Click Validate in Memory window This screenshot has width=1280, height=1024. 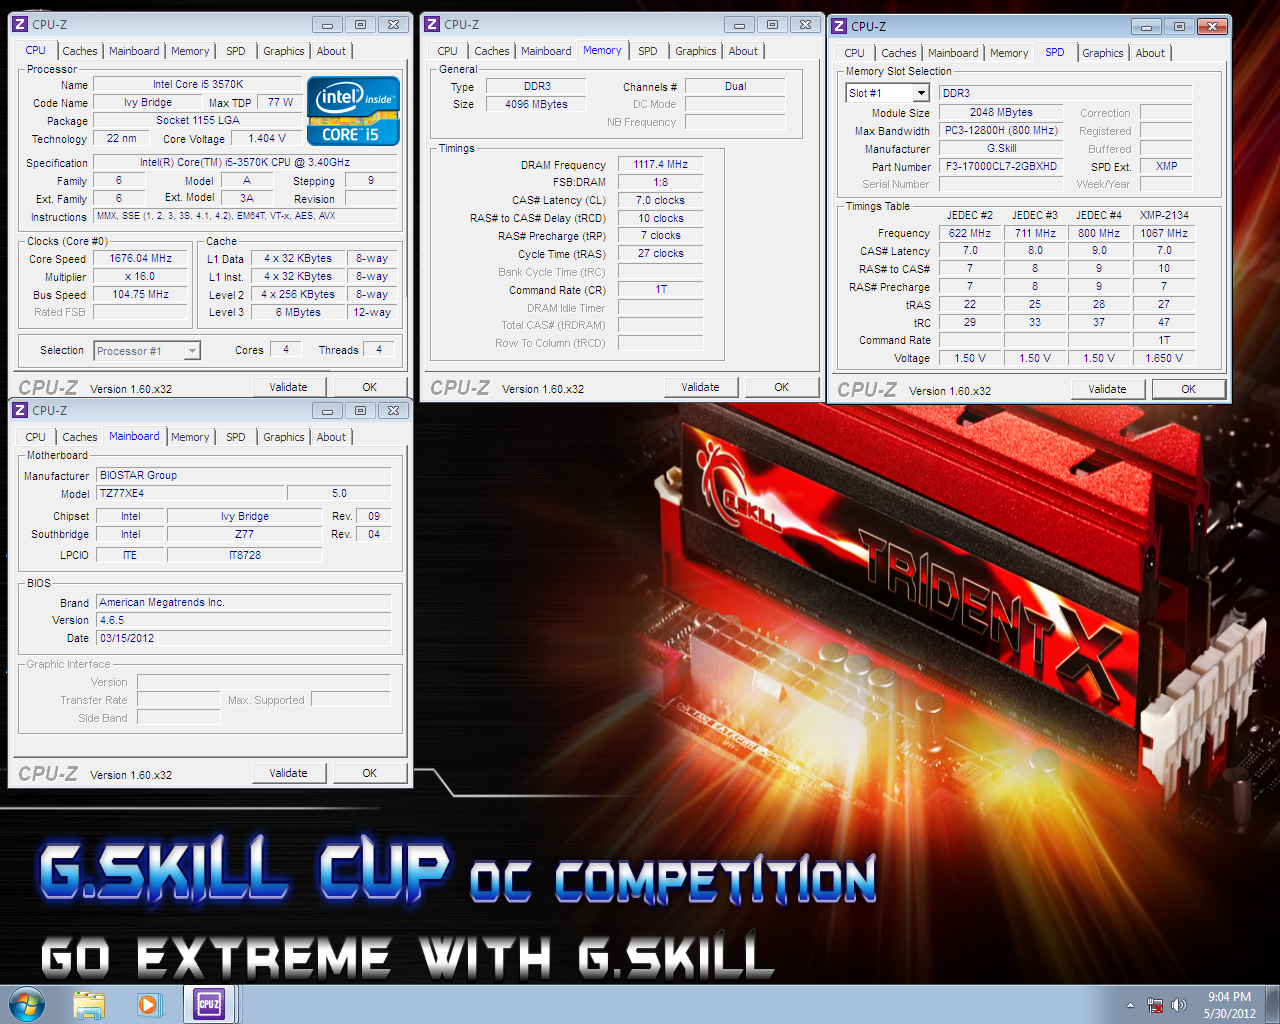pyautogui.click(x=700, y=387)
